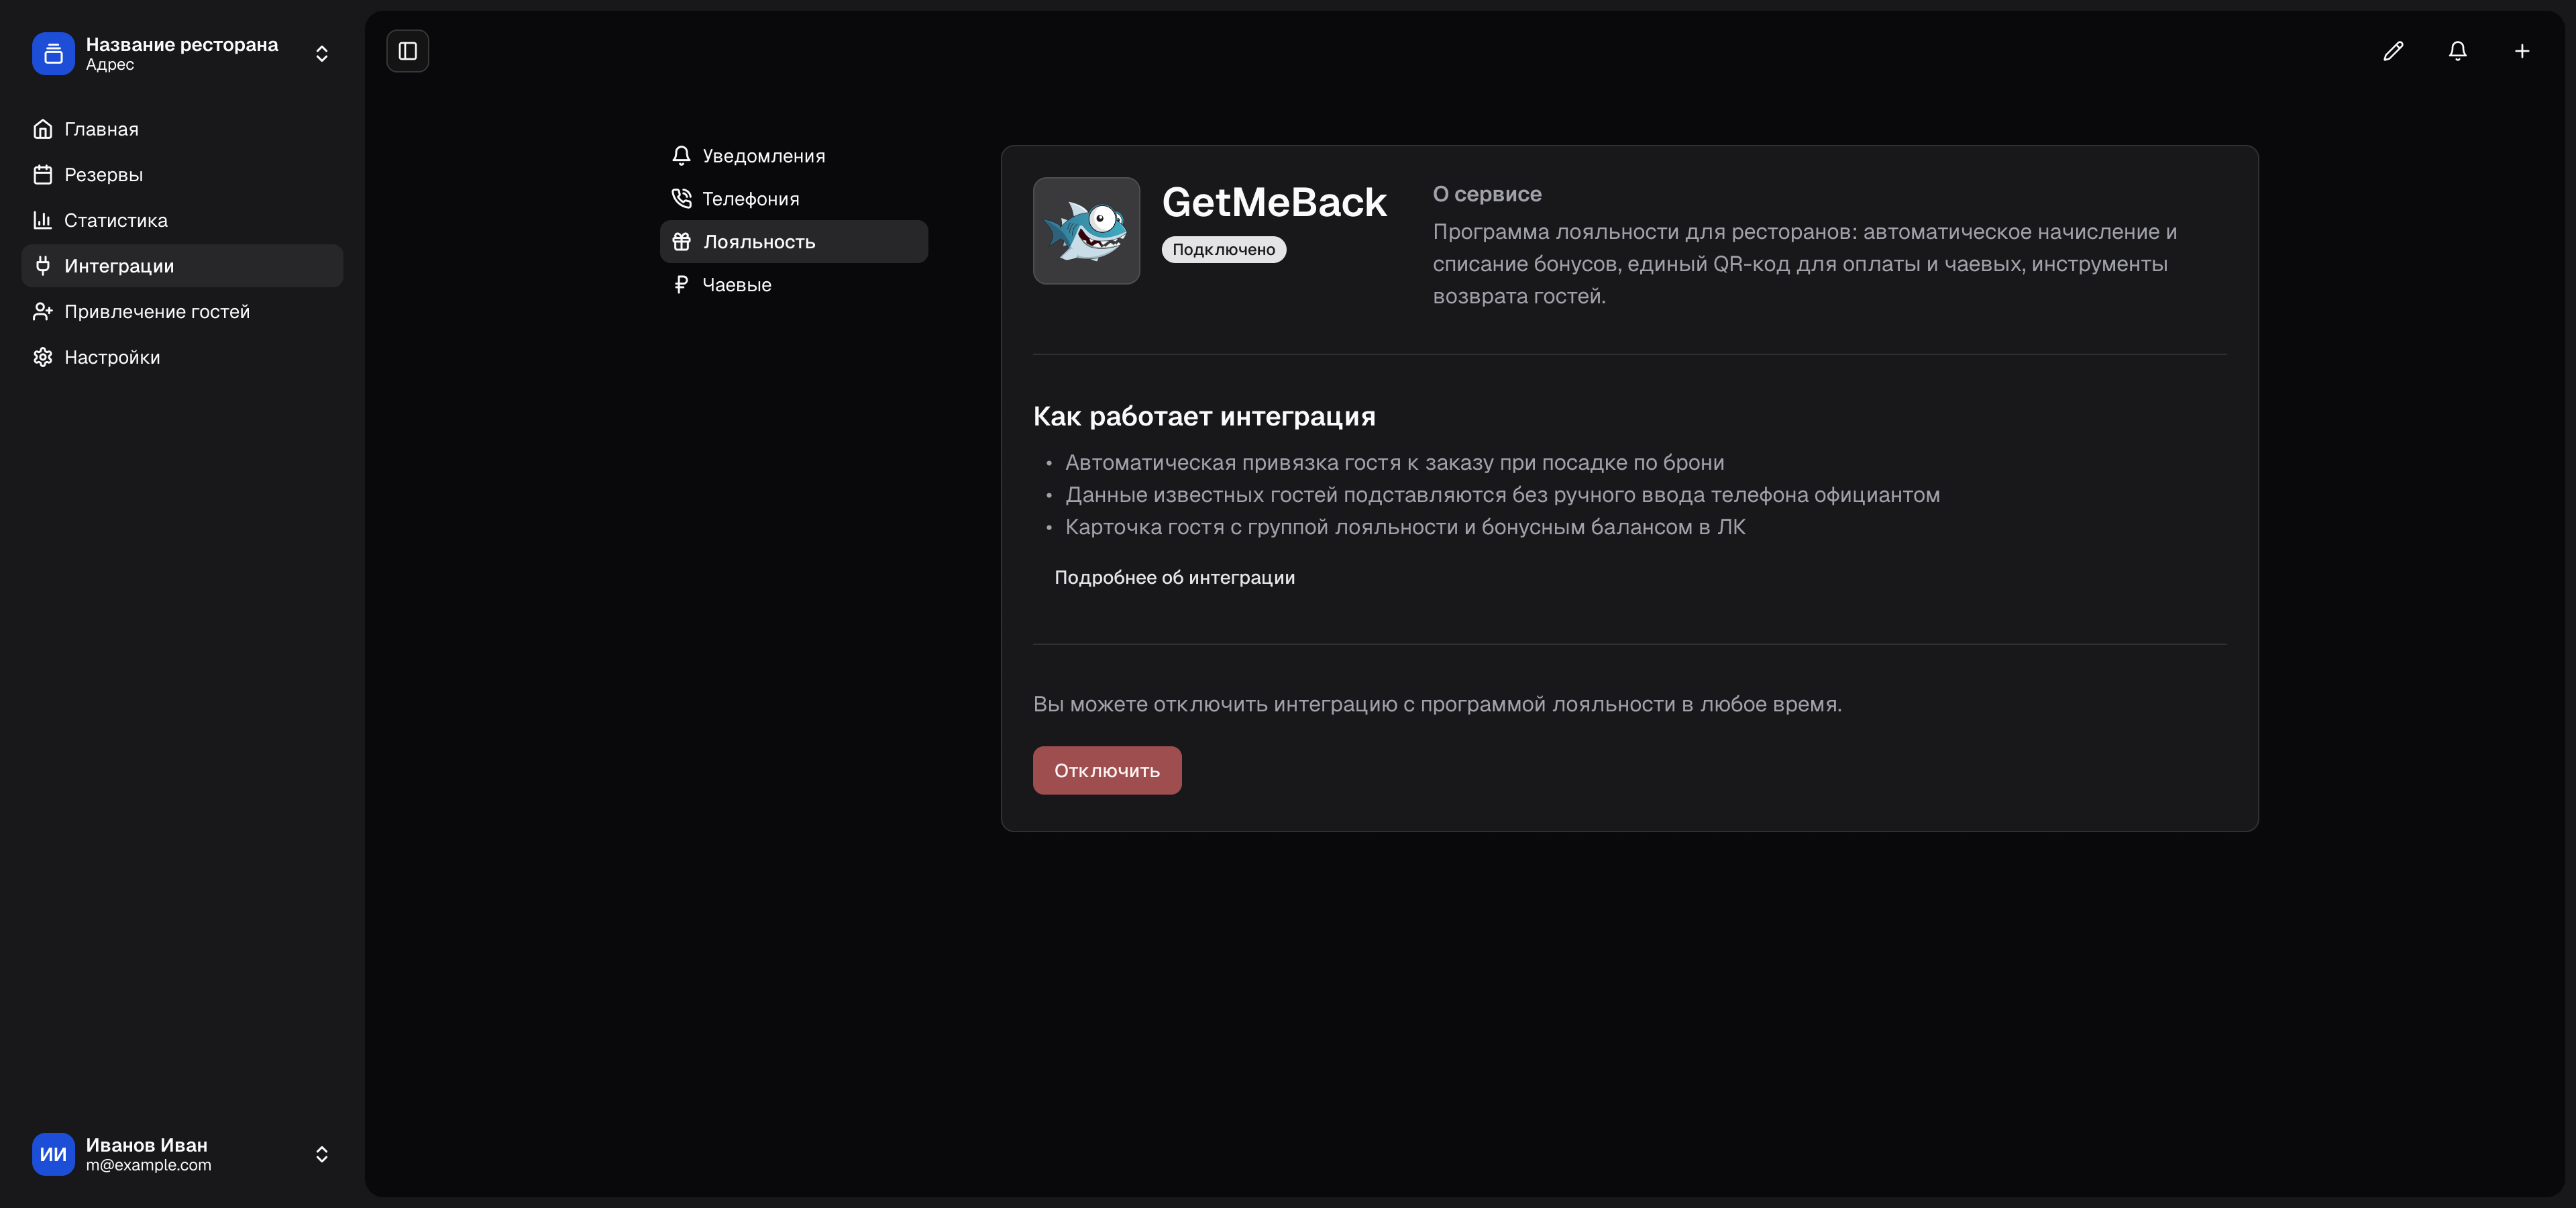The image size is (2576, 1208).
Task: Click the phone icon beside Телефония
Action: (681, 199)
